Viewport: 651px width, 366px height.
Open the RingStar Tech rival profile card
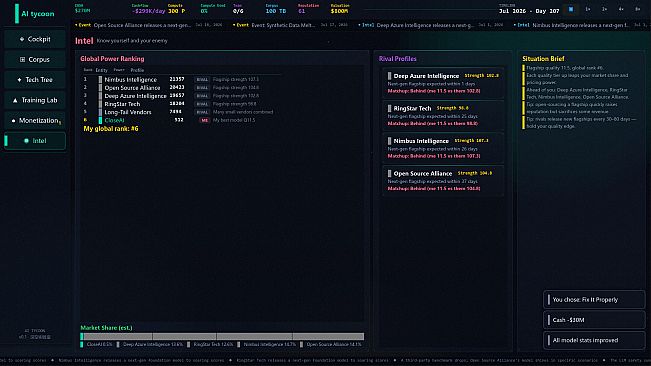point(443,115)
